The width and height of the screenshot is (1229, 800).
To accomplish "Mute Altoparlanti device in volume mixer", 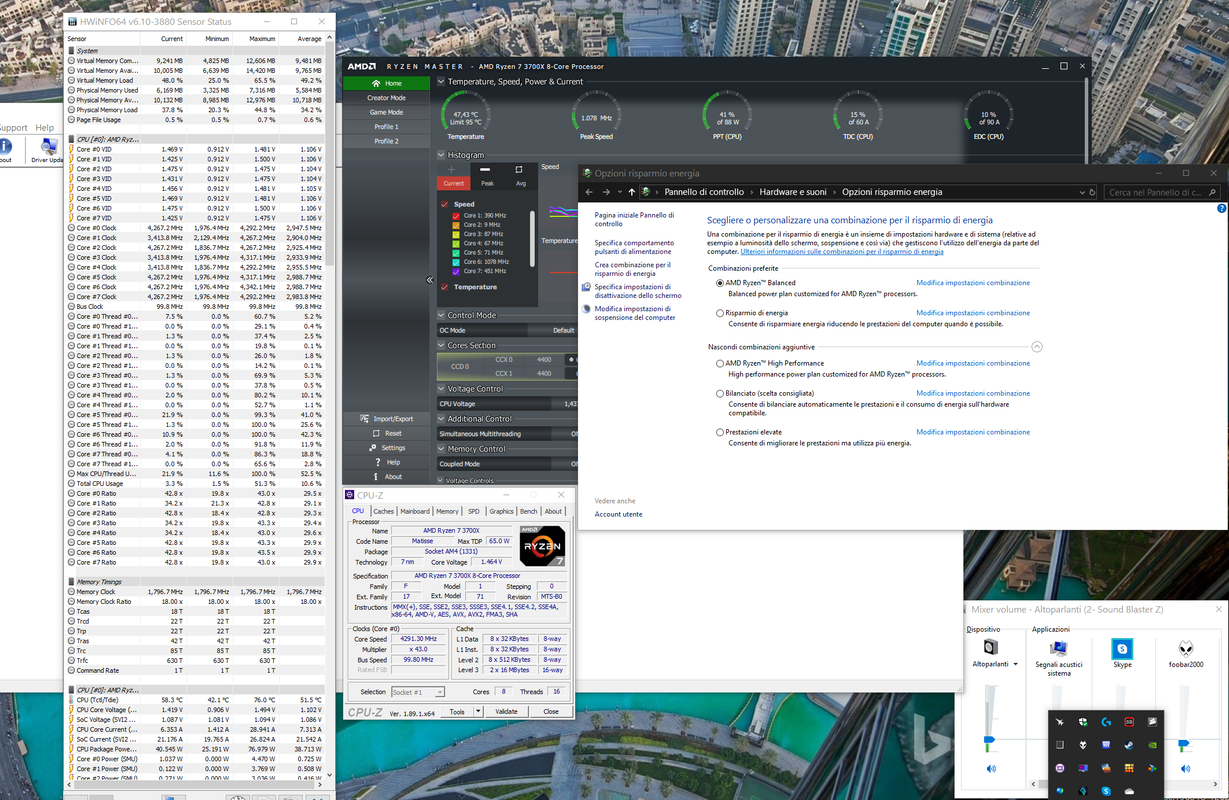I will tap(991, 769).
